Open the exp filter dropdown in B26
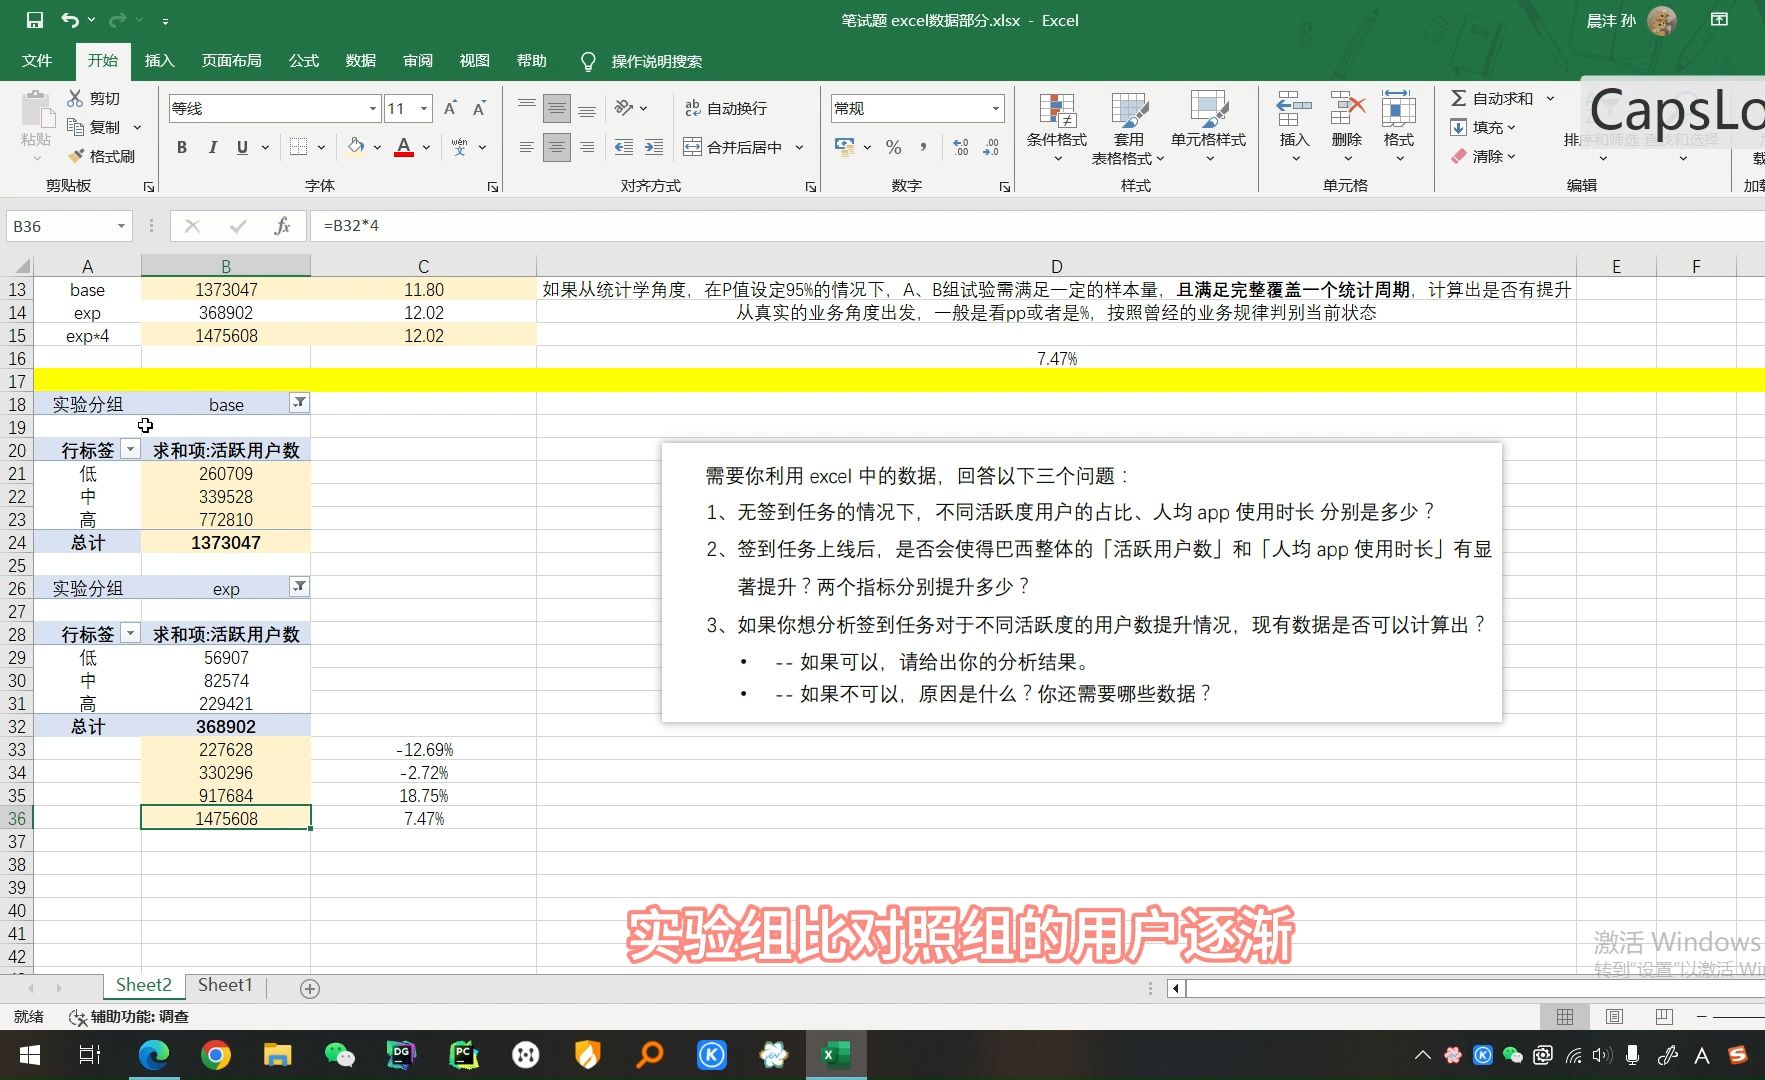 point(299,587)
